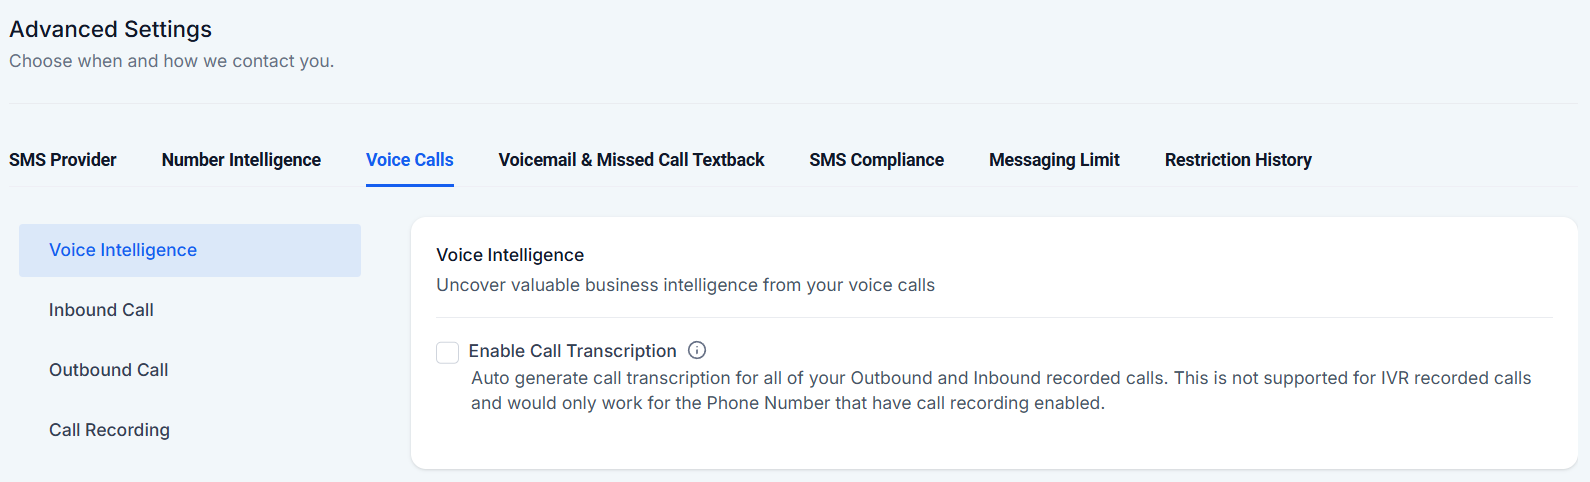Switch to the Number Intelligence tab
Screen dimensions: 1590x482
241,160
